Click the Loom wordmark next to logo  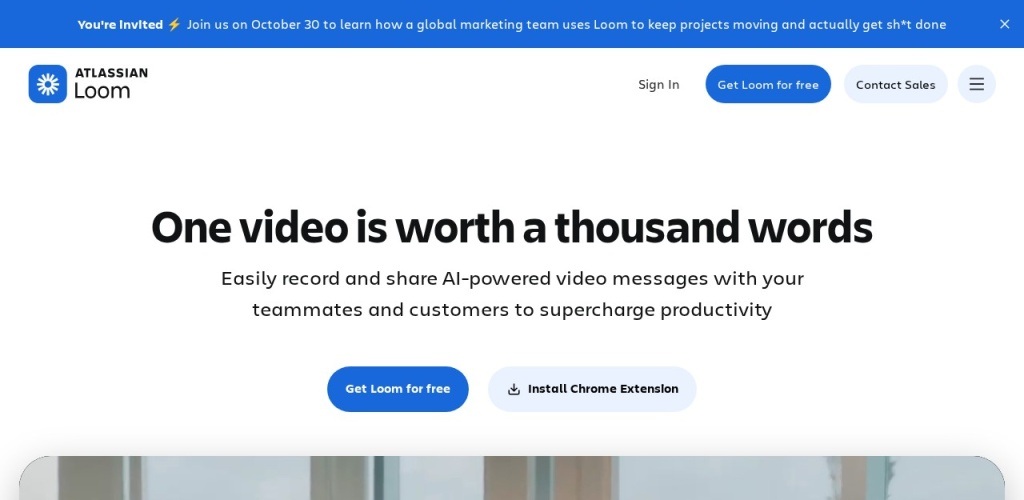point(102,91)
